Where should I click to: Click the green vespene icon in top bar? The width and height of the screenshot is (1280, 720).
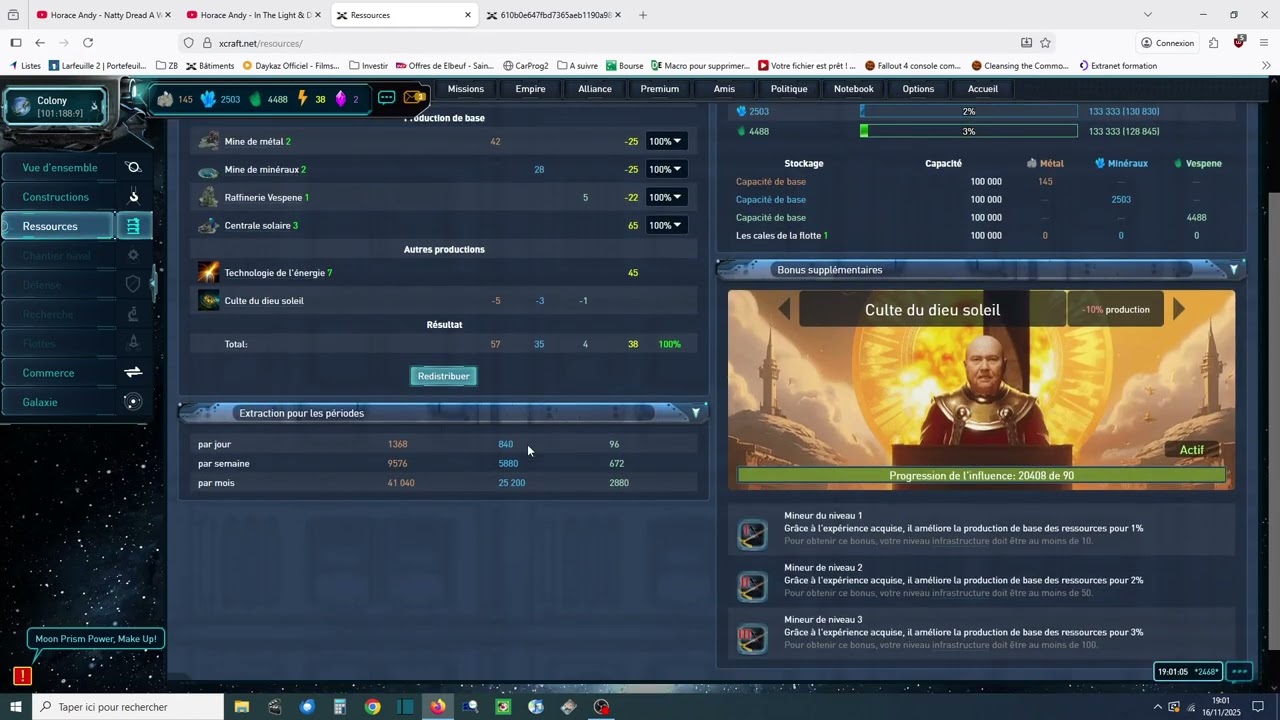coord(255,99)
